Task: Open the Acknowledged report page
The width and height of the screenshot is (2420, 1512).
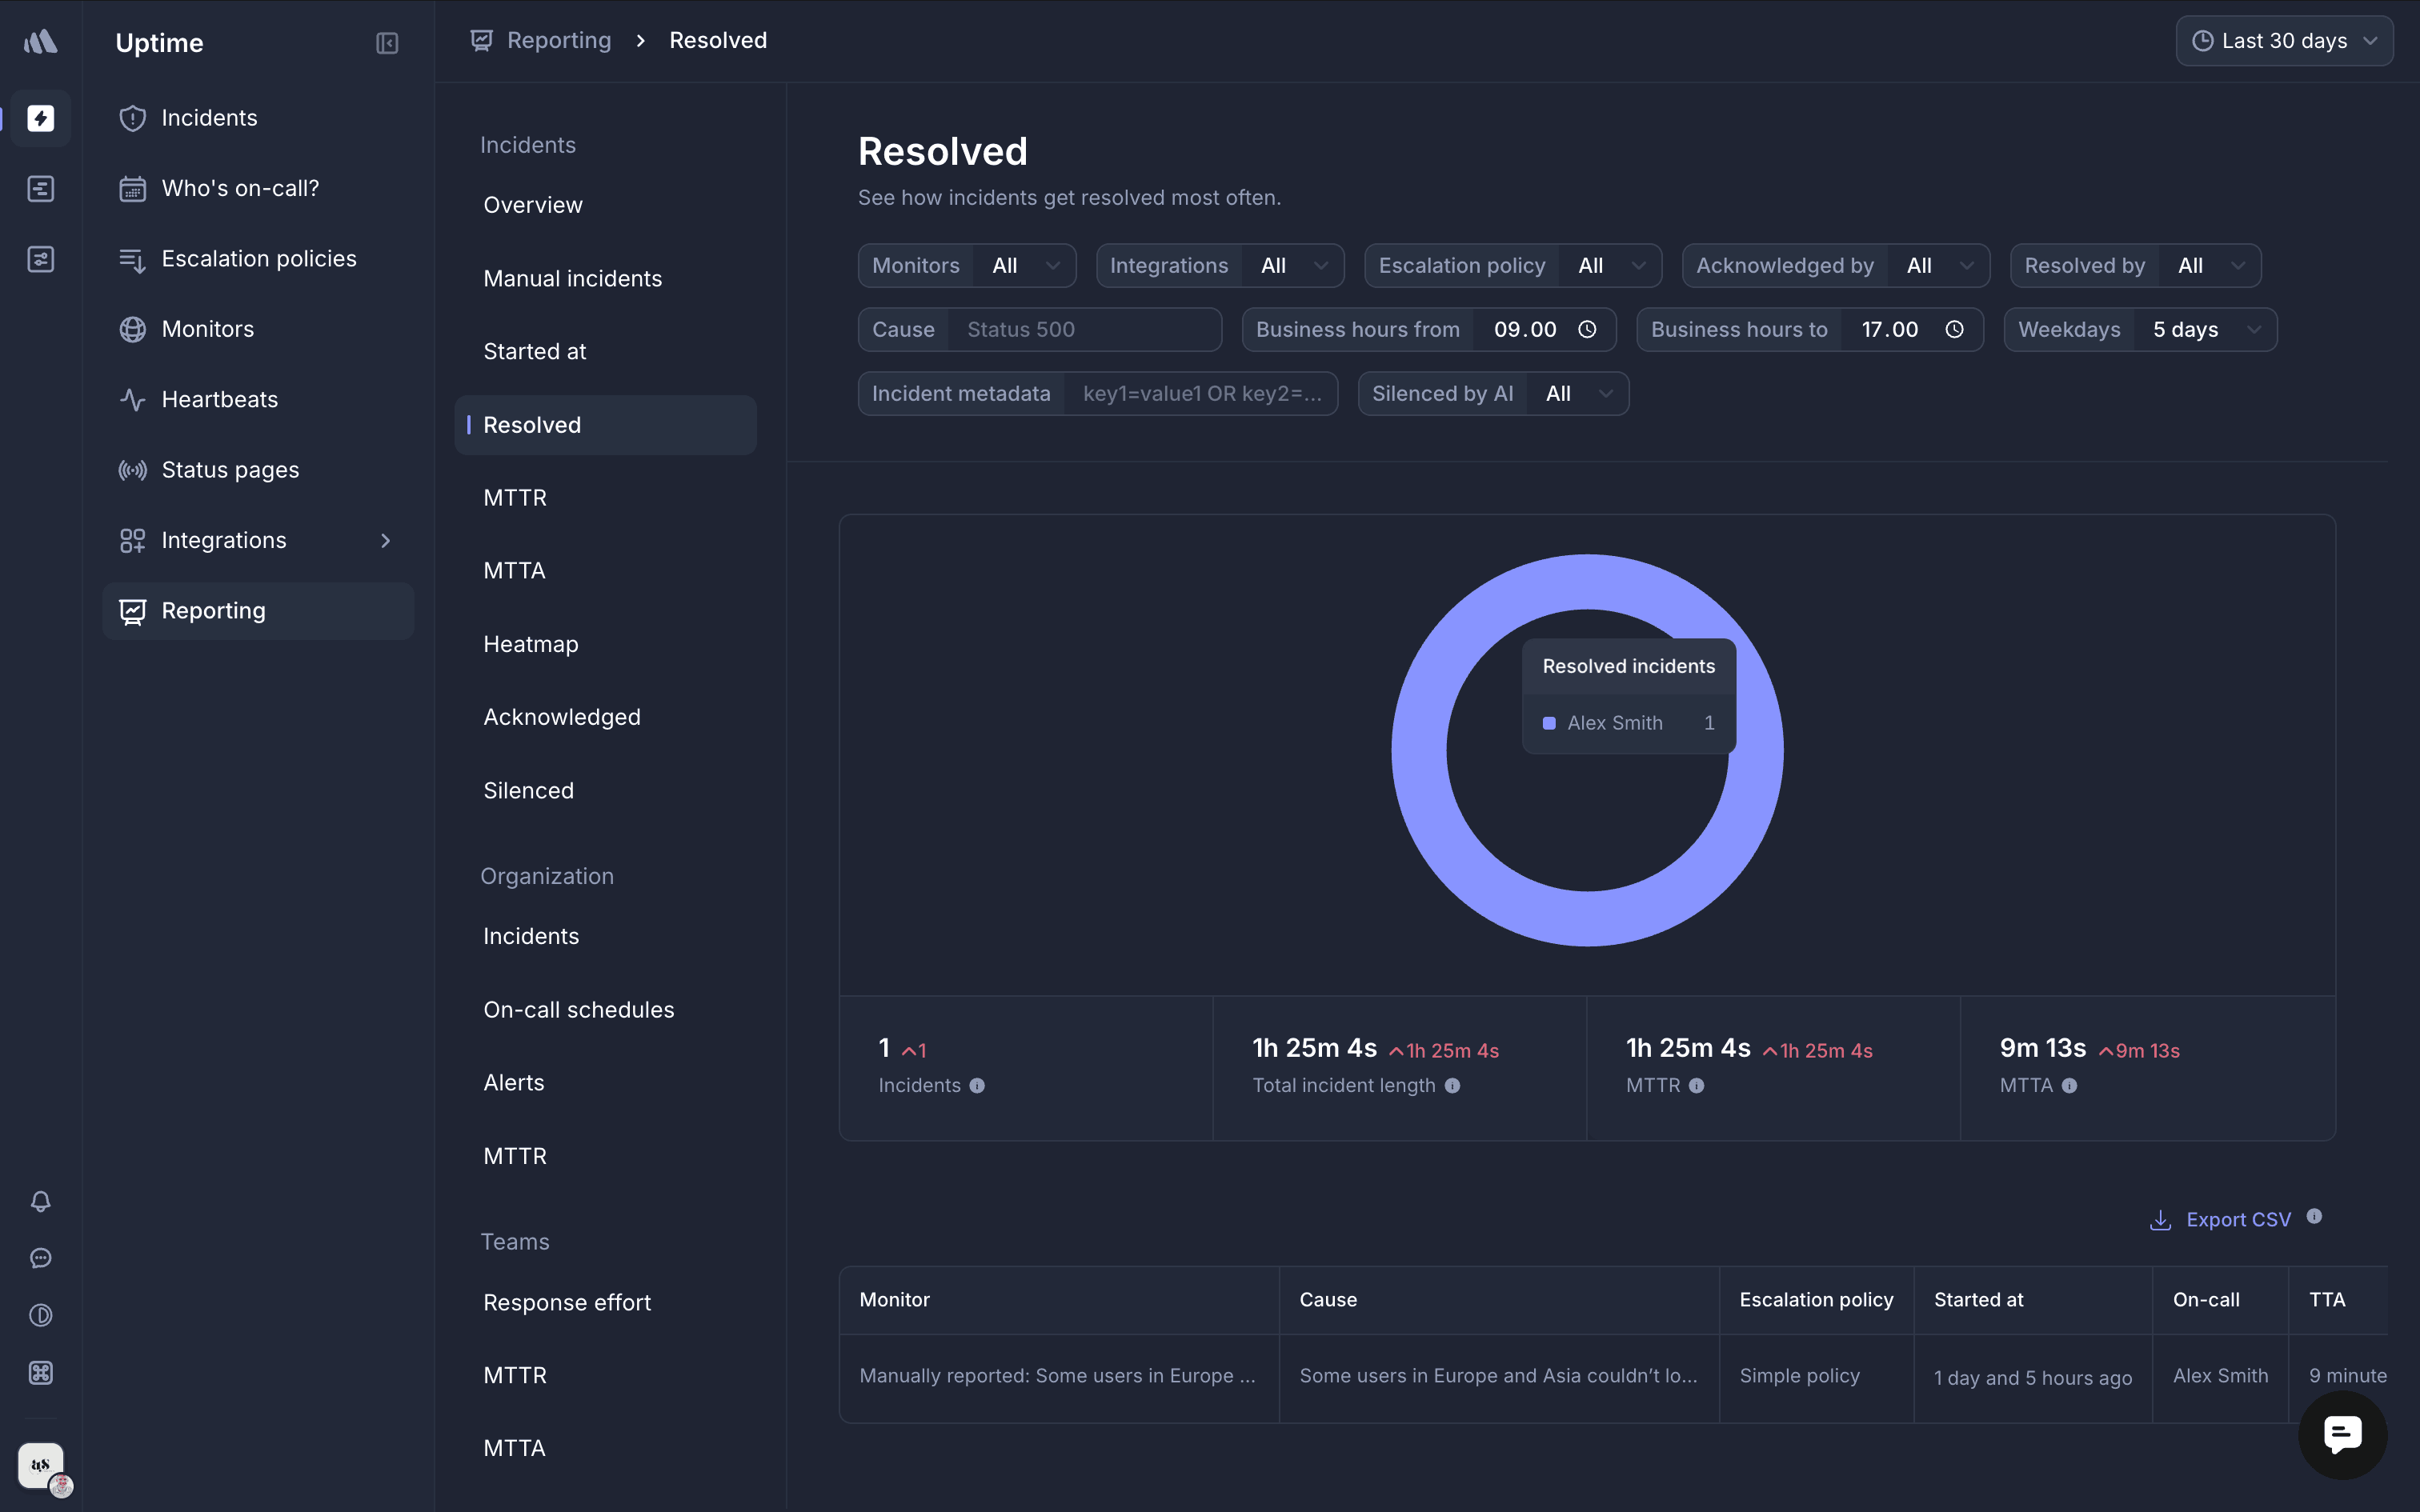Action: 562,716
